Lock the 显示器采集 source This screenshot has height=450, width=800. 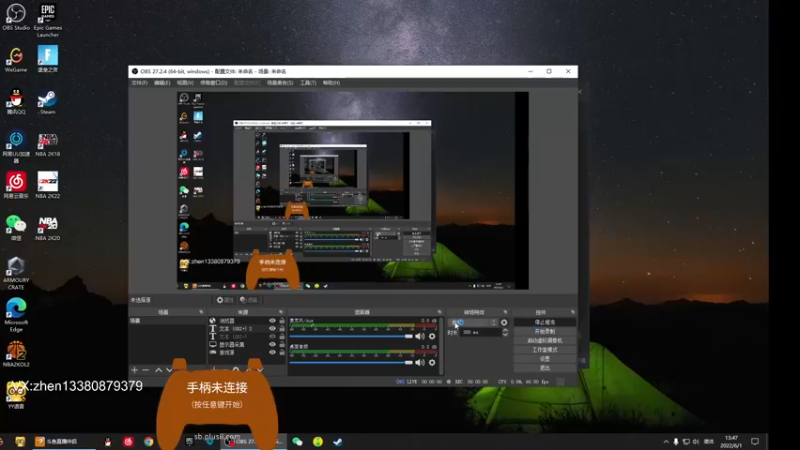pos(282,344)
